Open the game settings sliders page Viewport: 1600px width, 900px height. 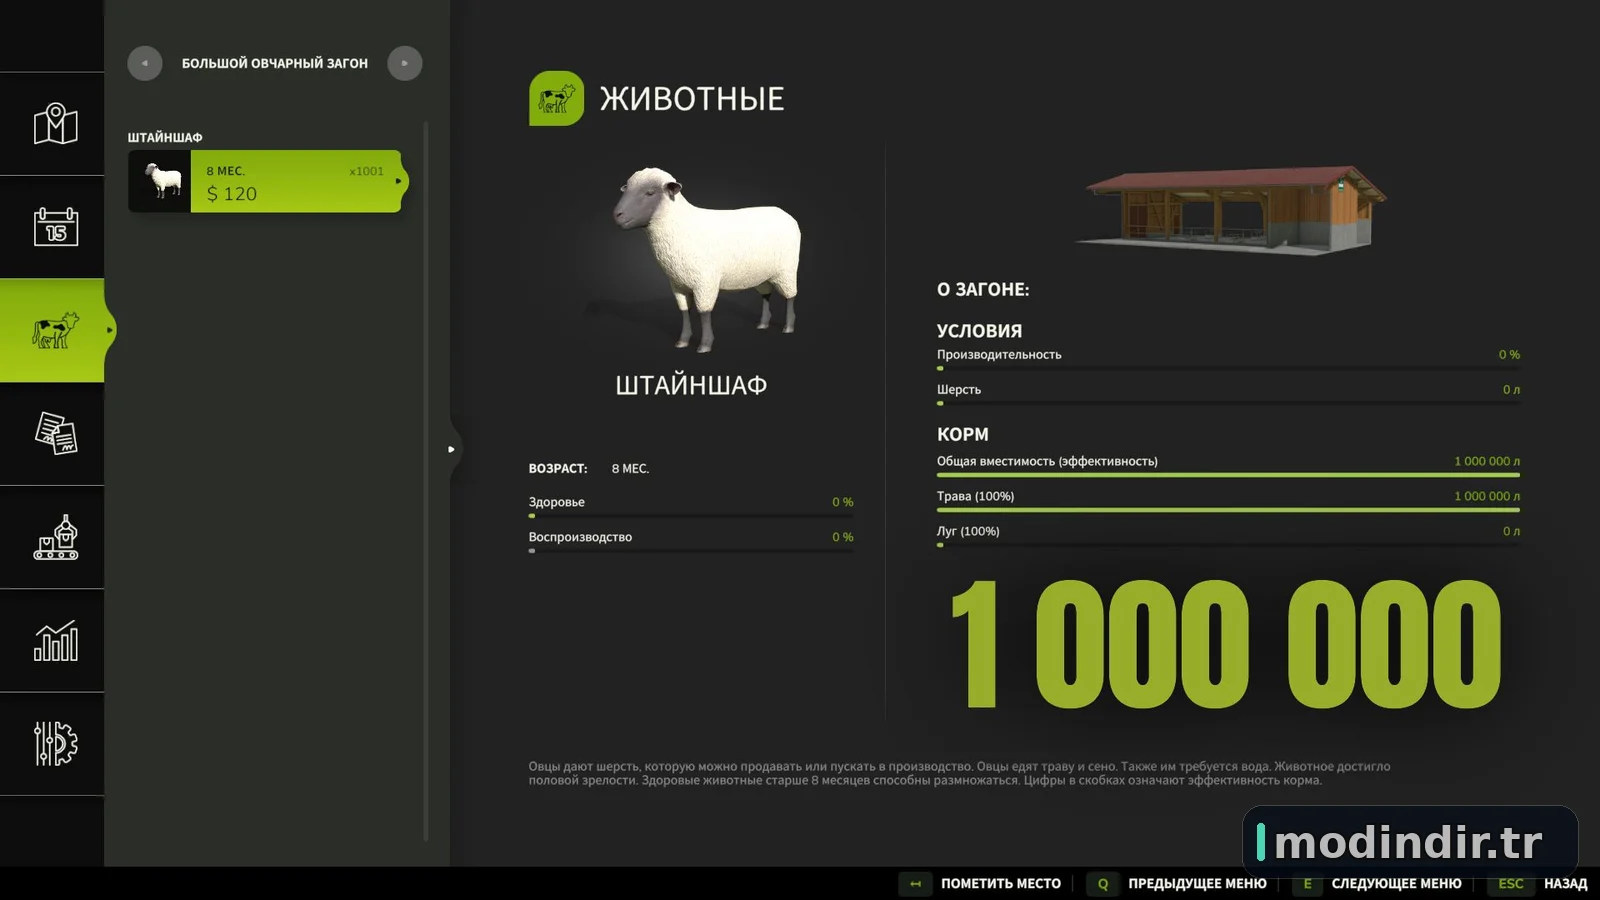click(x=55, y=744)
